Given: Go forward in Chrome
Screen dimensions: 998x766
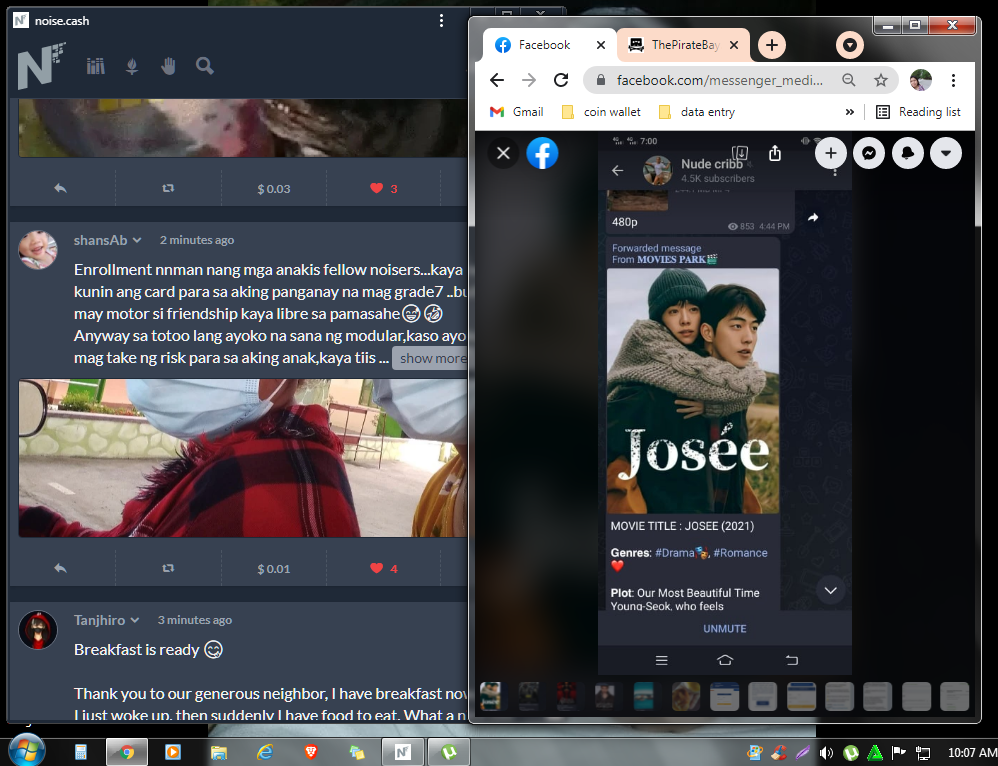Looking at the screenshot, I should pyautogui.click(x=529, y=80).
